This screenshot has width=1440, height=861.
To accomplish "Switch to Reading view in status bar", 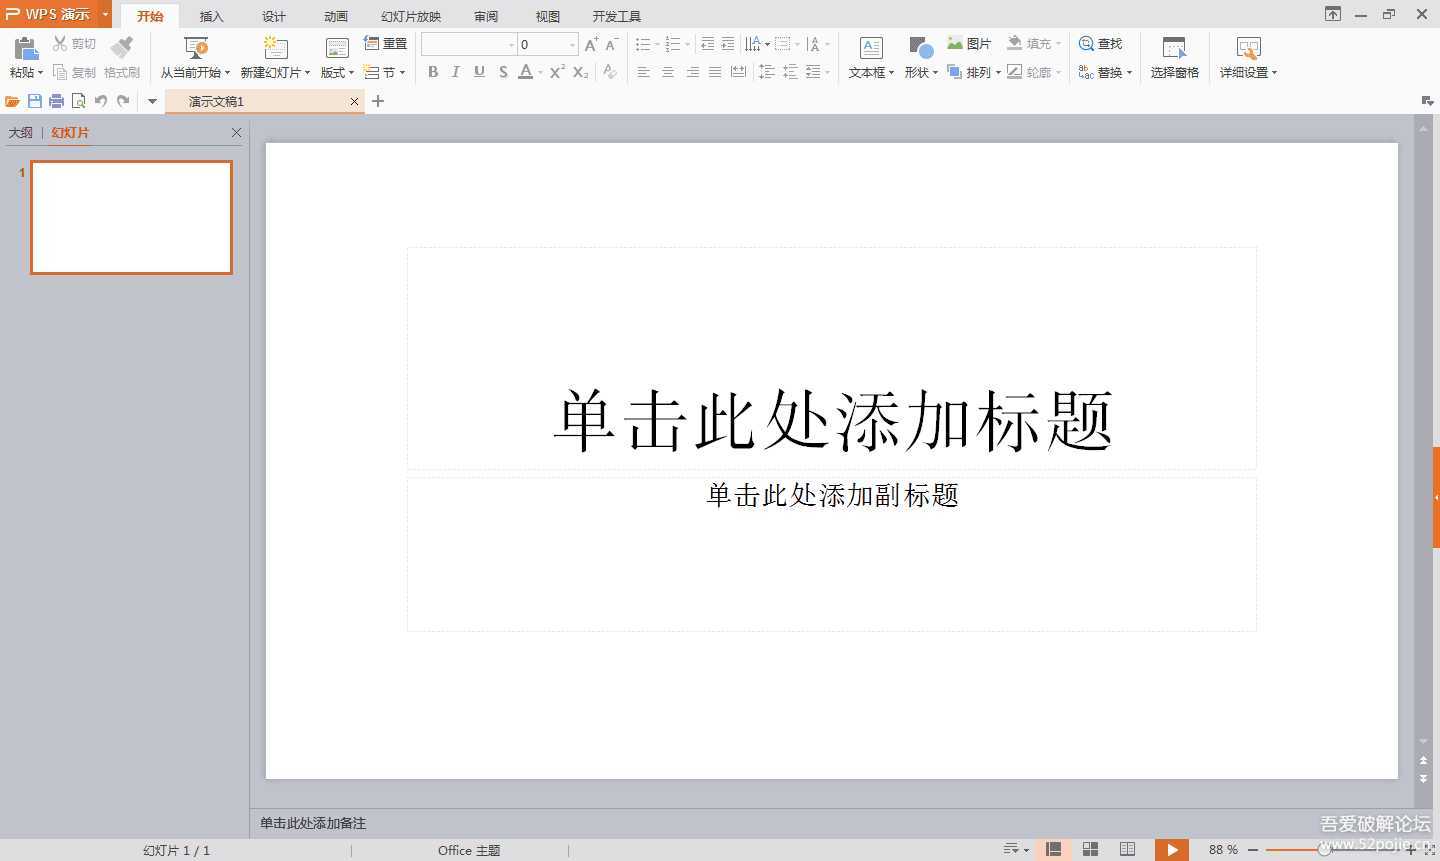I will 1127,849.
